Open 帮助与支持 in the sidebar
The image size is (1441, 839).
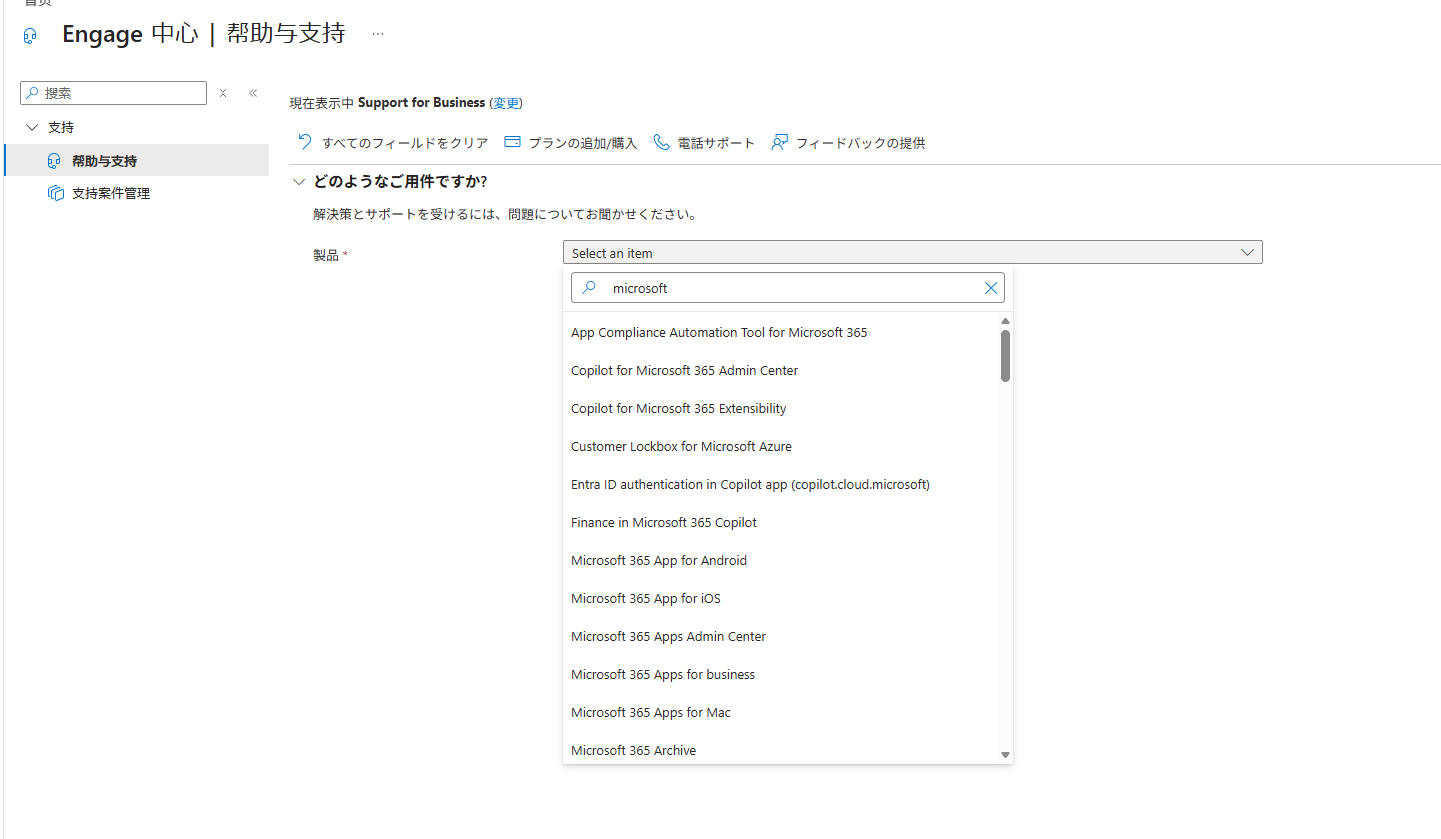136,161
